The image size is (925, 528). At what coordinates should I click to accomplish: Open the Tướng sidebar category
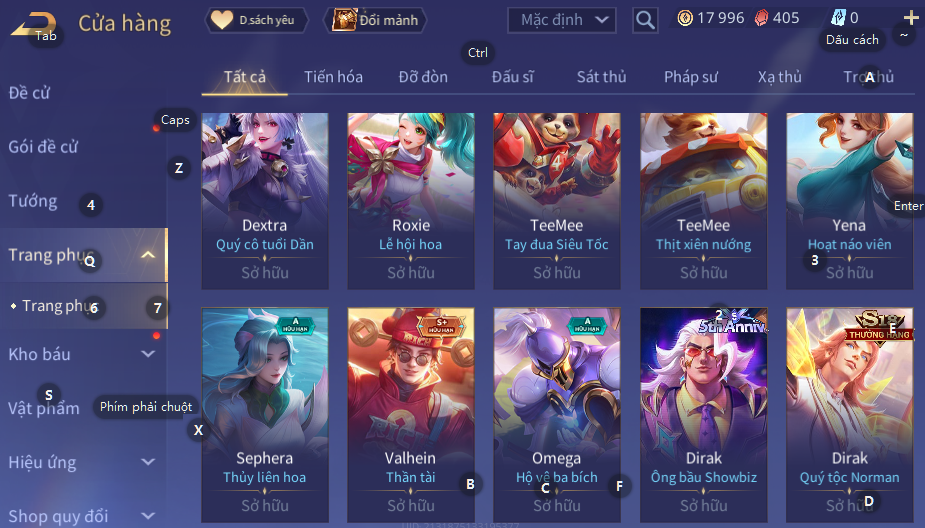tap(33, 201)
